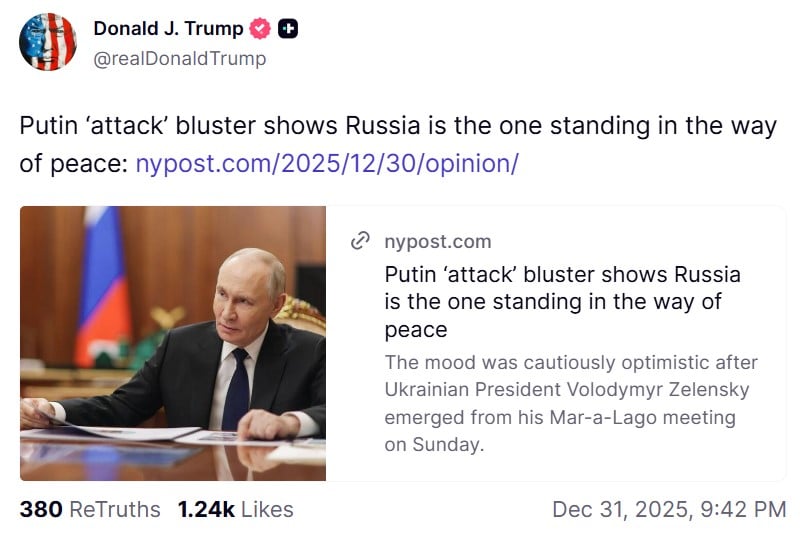Click the red verified checkmark badge
Image resolution: width=802 pixels, height=543 pixels.
point(260,29)
